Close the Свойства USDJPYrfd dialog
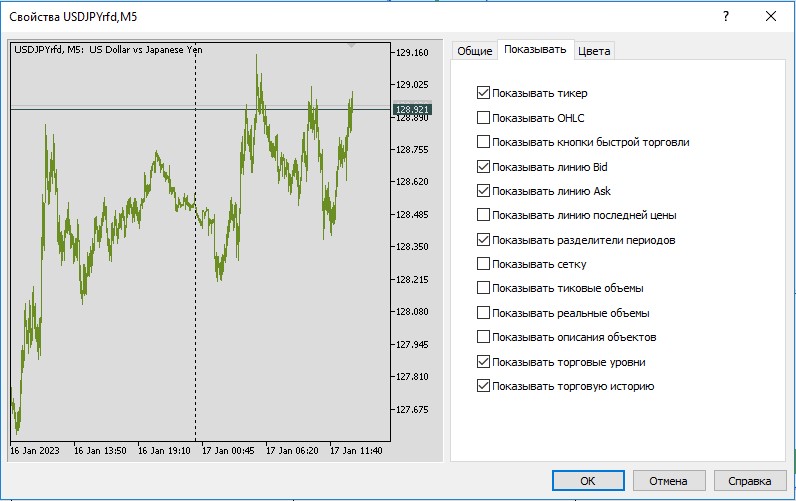796x501 pixels. (x=771, y=16)
